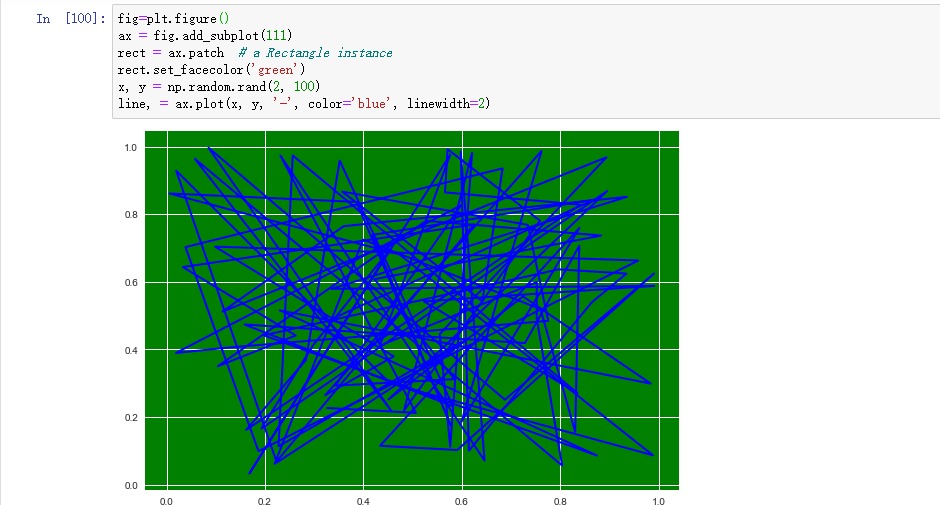Click y-axis tick label 0.2
Image resolution: width=940 pixels, height=505 pixels.
[x=131, y=417]
